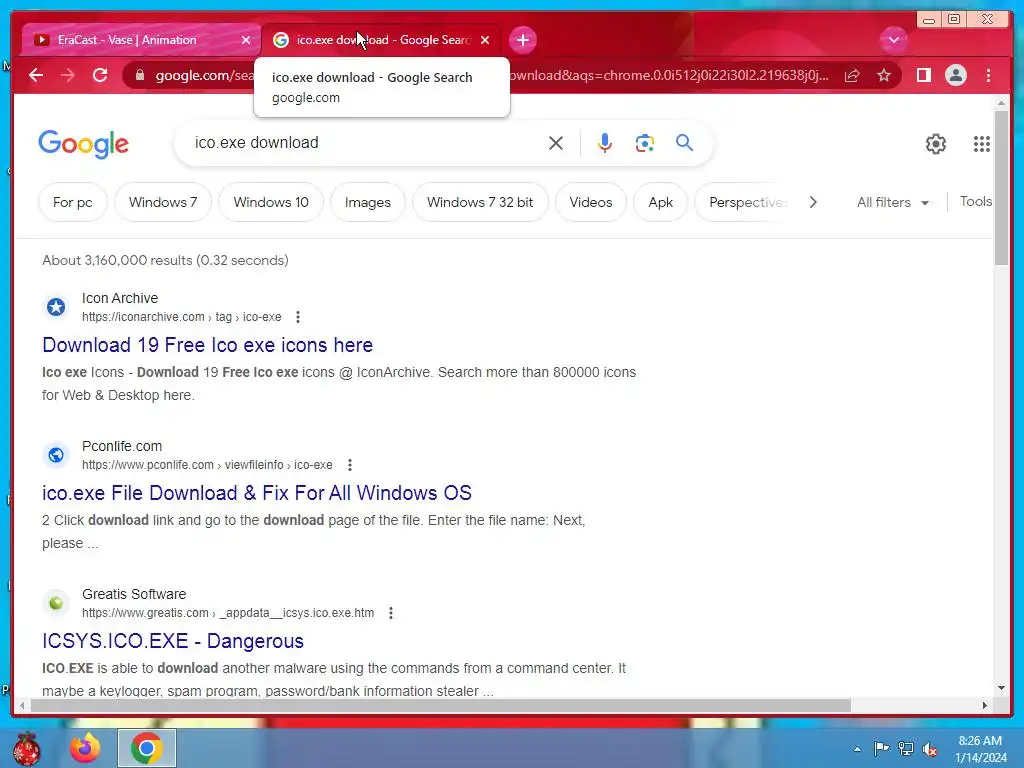Image resolution: width=1024 pixels, height=768 pixels.
Task: Click the iconarchive.com result URL
Action: pyautogui.click(x=182, y=317)
